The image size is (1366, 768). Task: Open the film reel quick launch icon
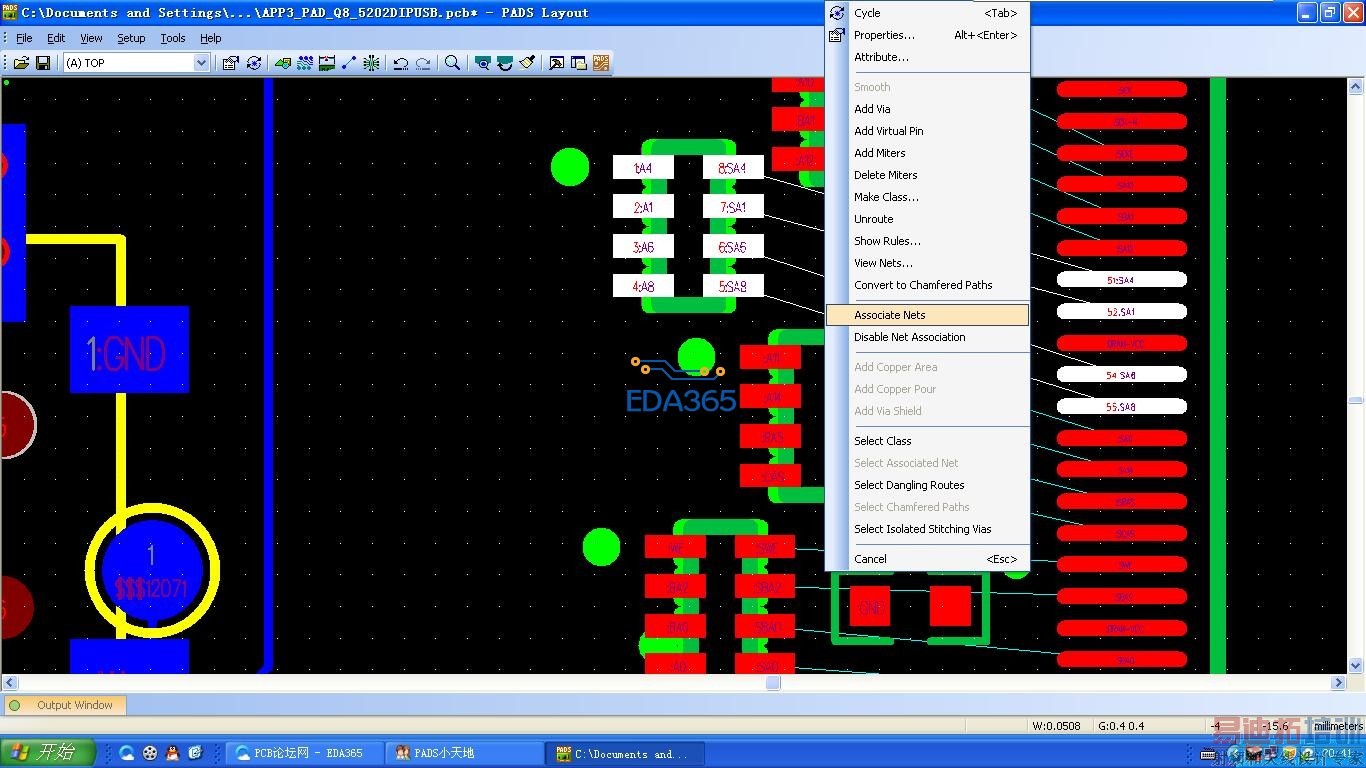click(x=150, y=753)
